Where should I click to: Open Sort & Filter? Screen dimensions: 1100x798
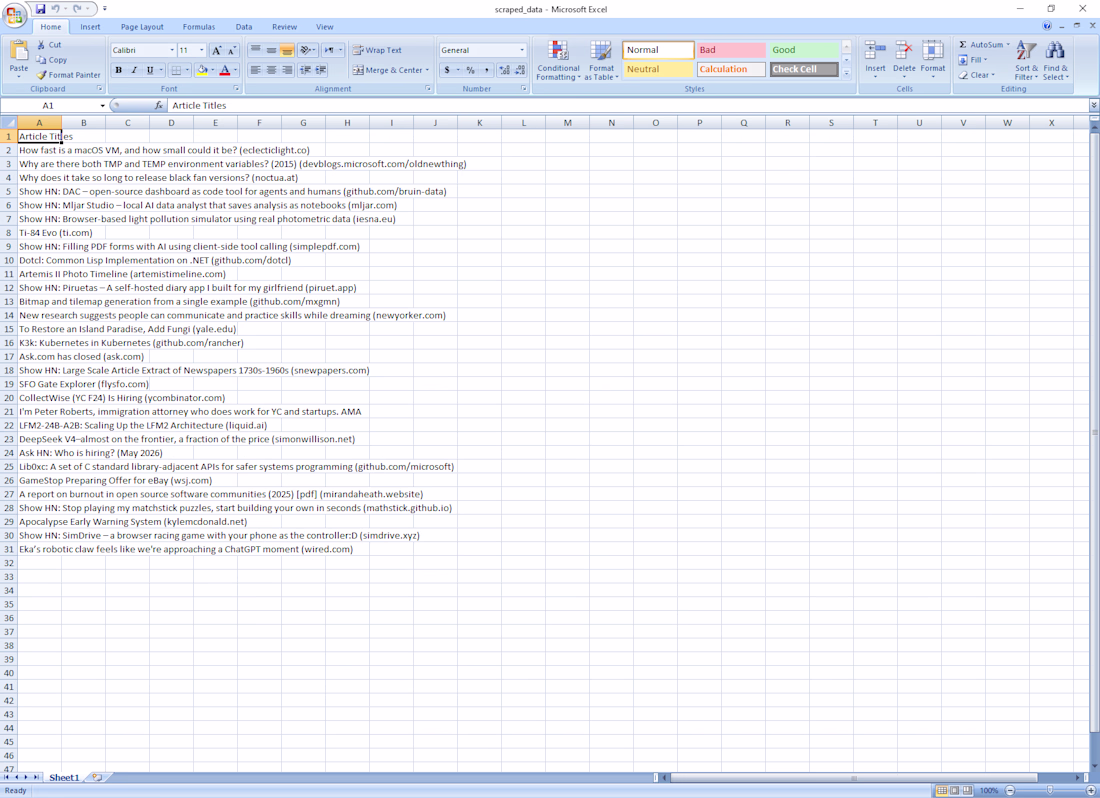1026,60
